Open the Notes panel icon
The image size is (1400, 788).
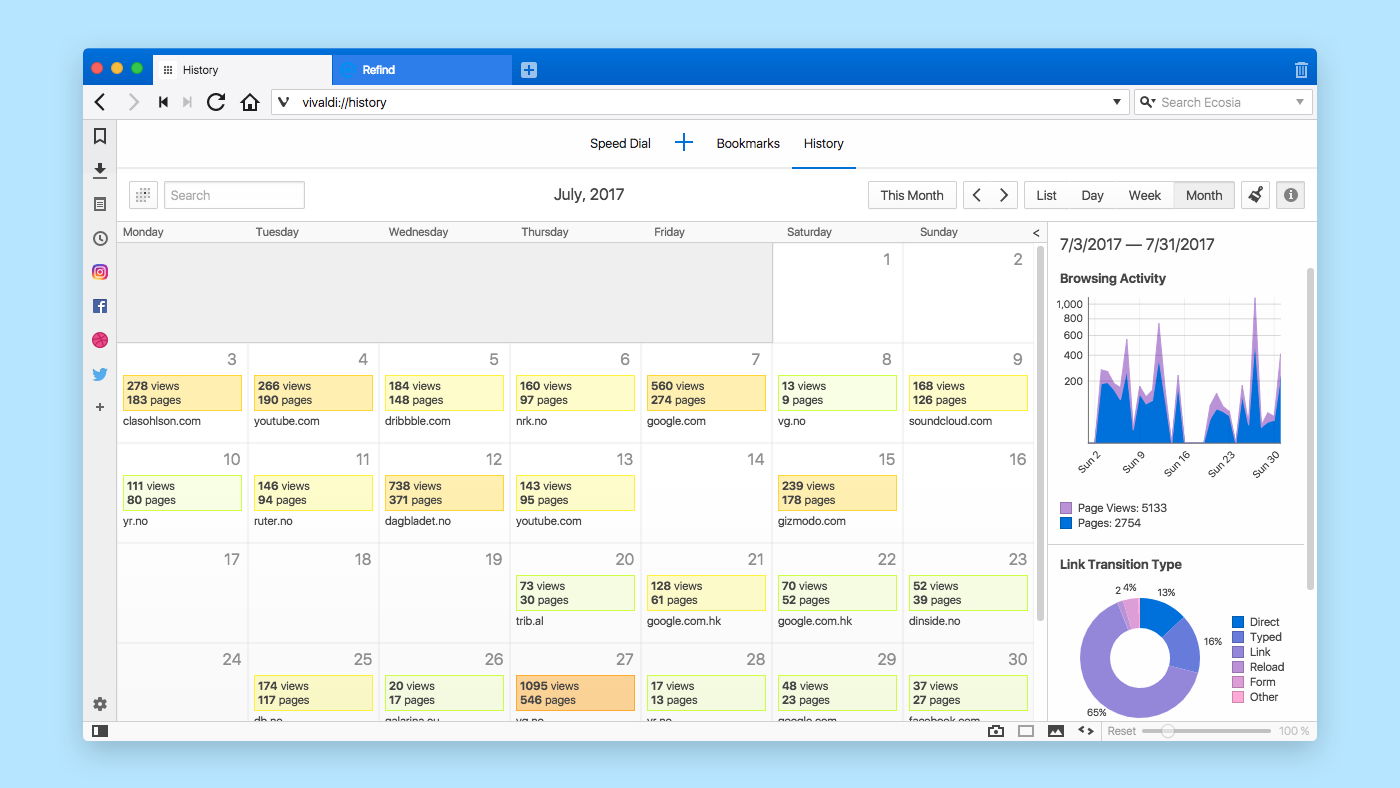coord(100,204)
